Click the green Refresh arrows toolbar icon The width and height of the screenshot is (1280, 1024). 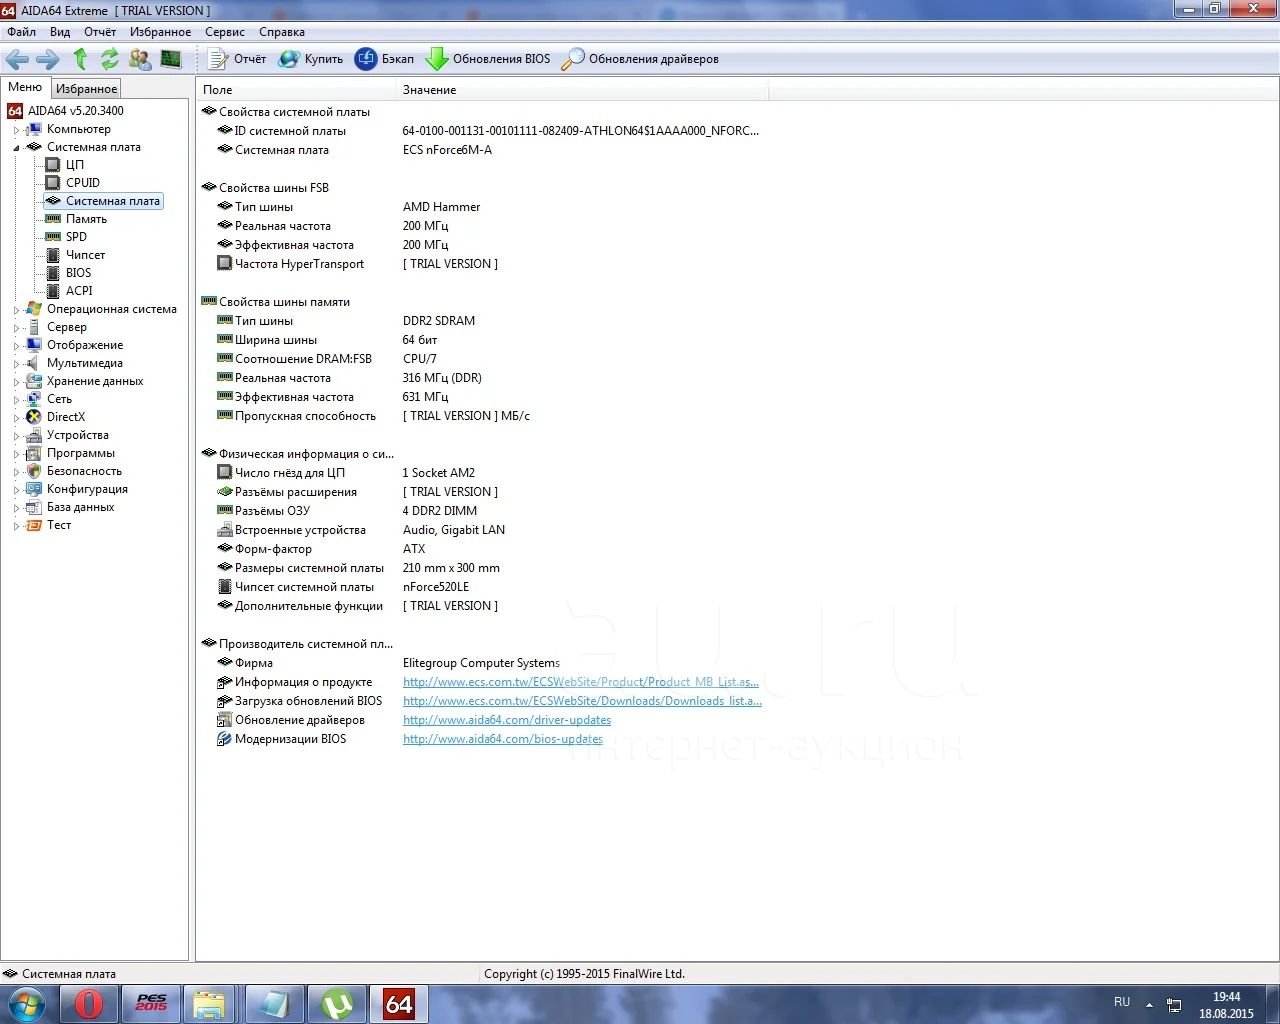(110, 59)
